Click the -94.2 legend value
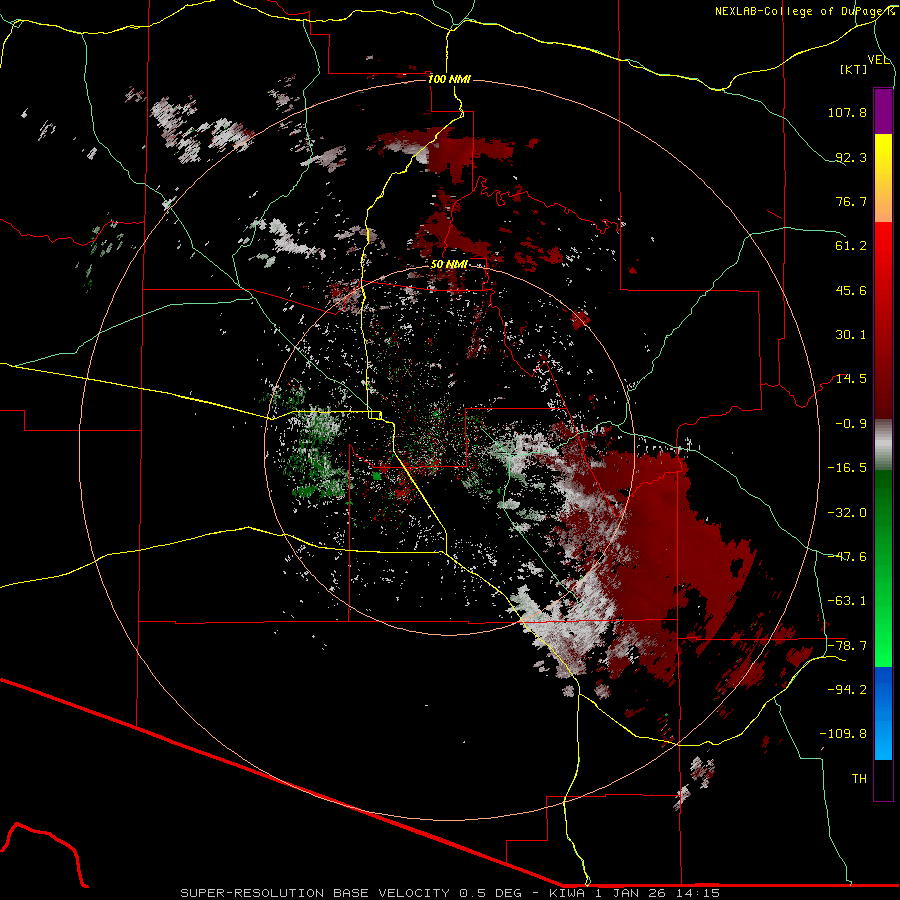The height and width of the screenshot is (900, 900). (847, 690)
